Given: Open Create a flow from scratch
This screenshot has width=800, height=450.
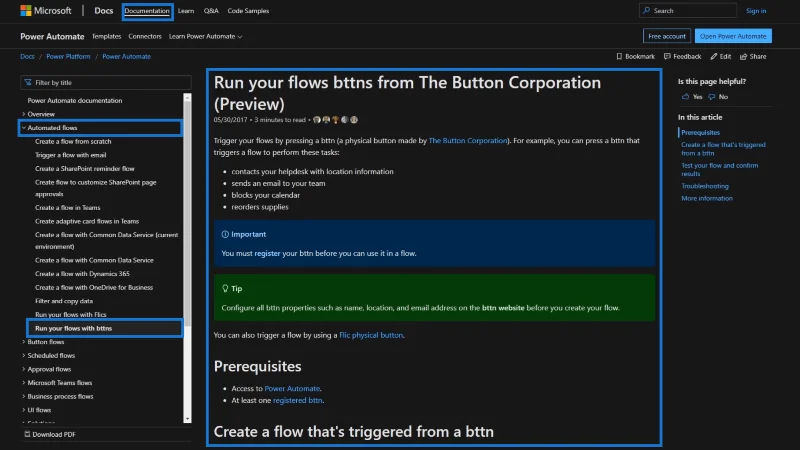Looking at the screenshot, I should [x=73, y=141].
